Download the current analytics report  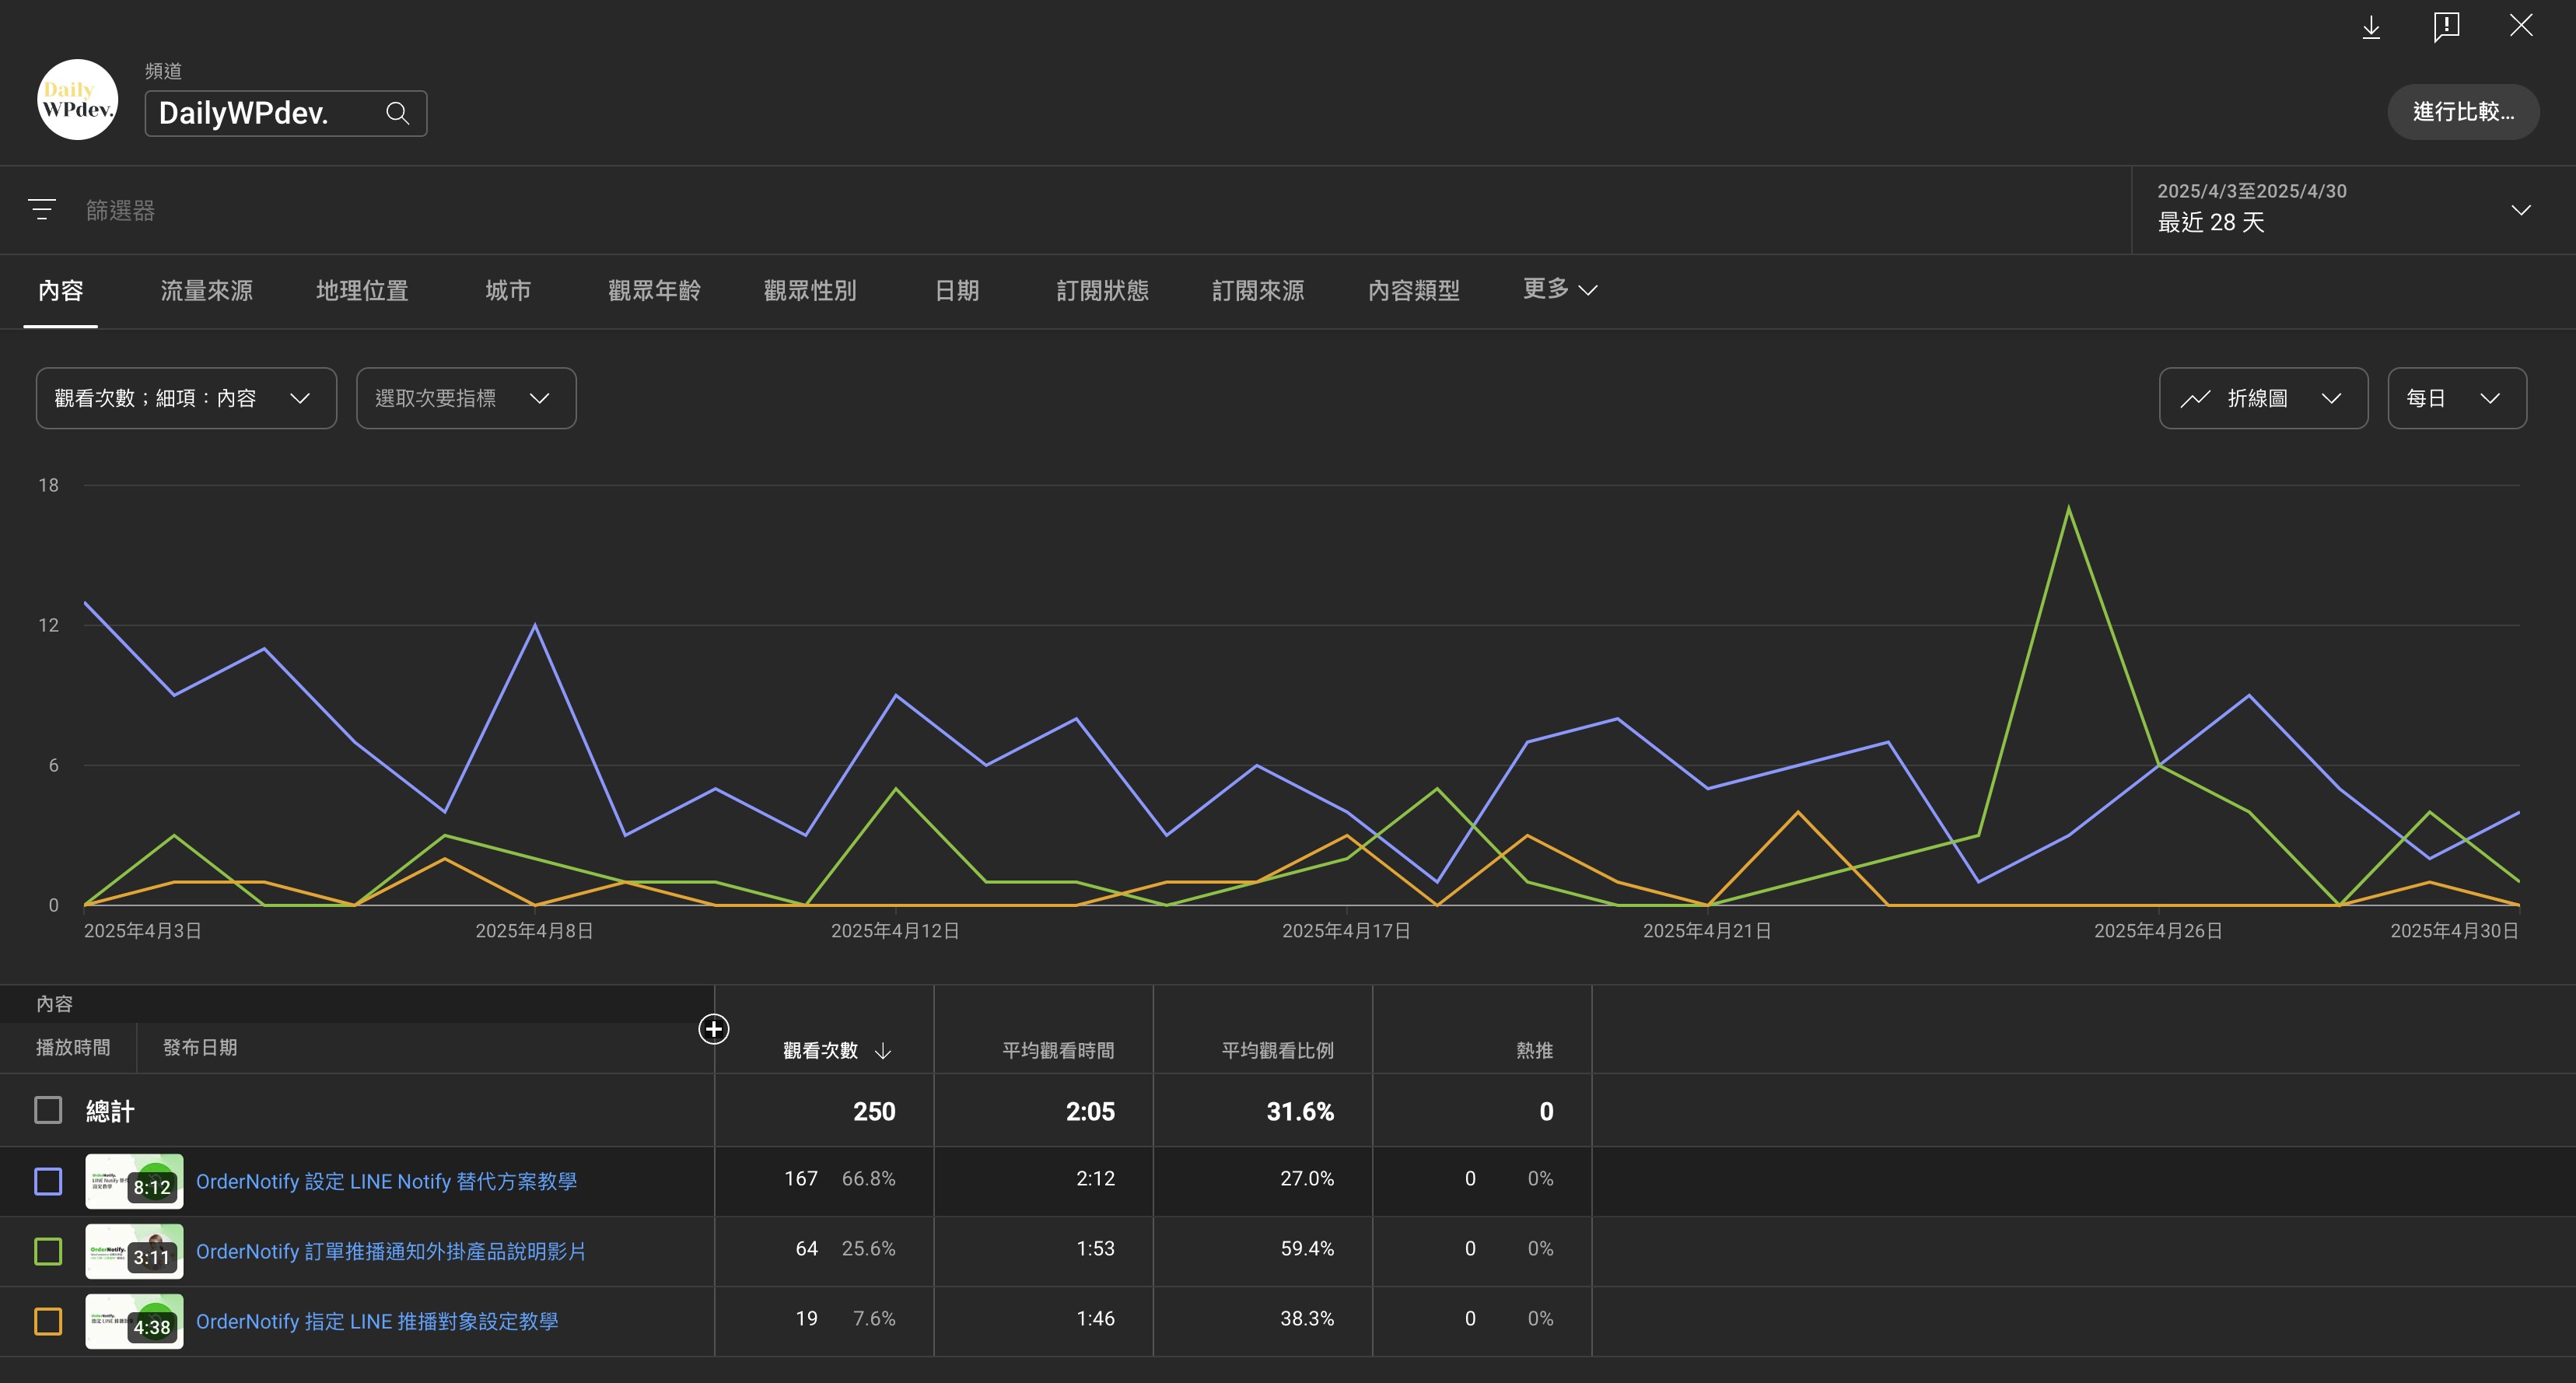point(2371,27)
